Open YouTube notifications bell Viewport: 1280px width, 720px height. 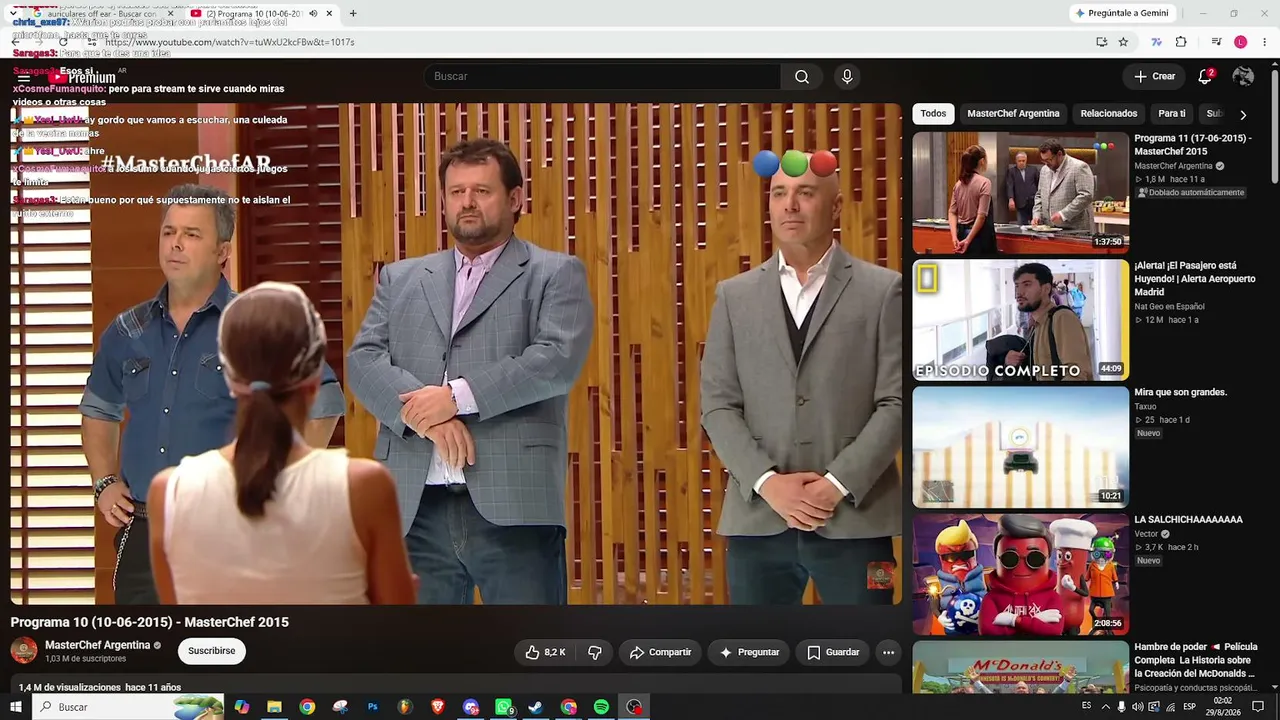1205,77
